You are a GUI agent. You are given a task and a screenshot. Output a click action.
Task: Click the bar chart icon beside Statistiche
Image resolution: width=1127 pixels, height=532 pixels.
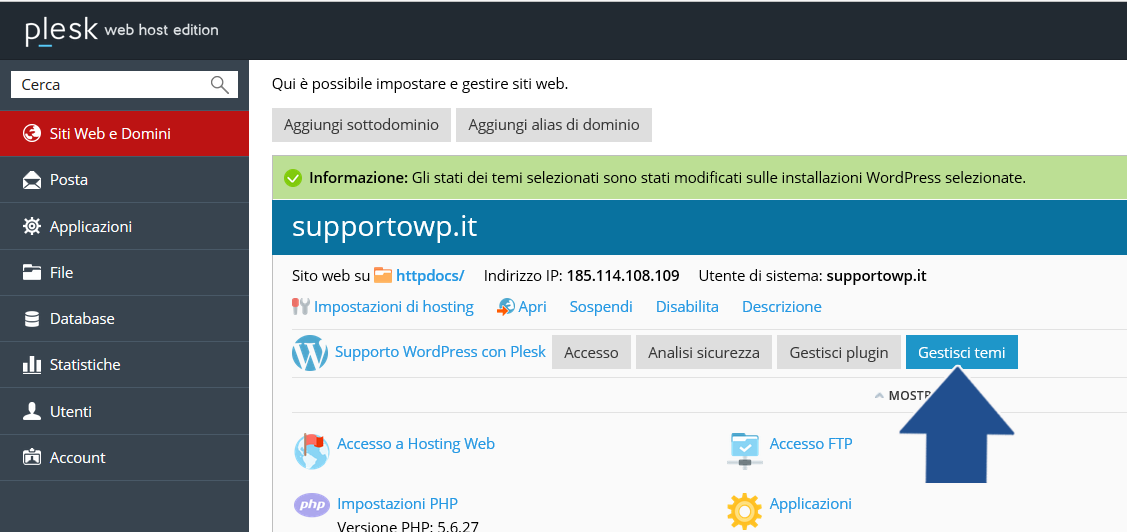pos(32,364)
